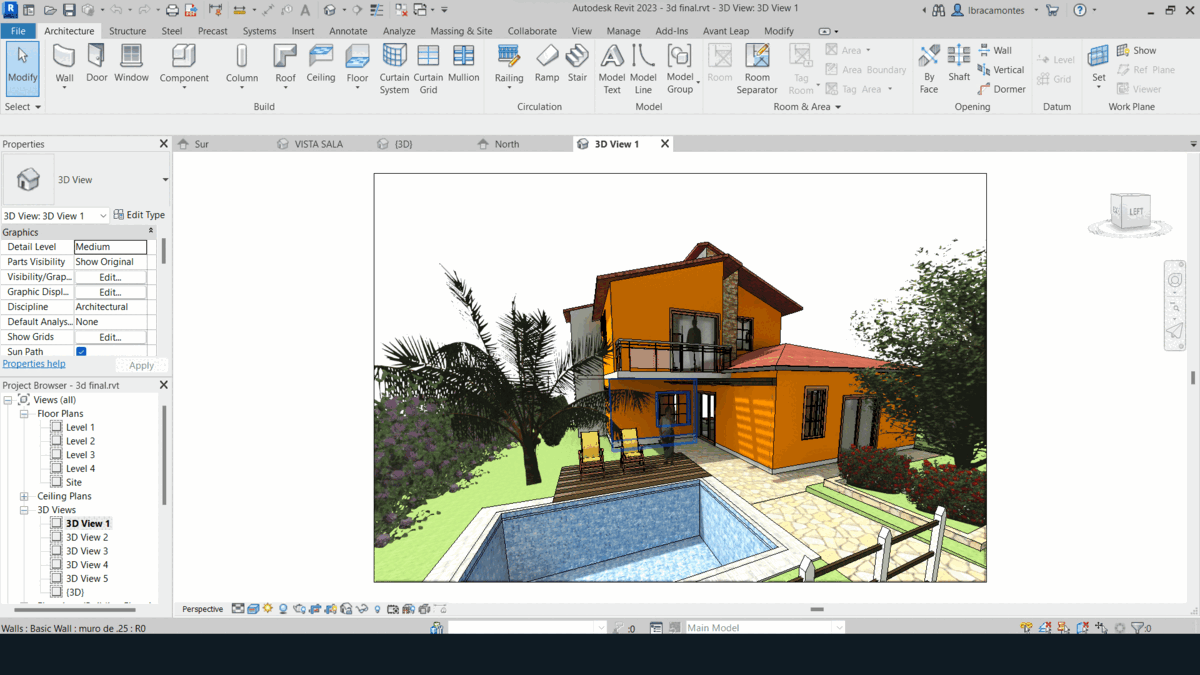Open the File menu
The width and height of the screenshot is (1200, 675).
tap(18, 31)
